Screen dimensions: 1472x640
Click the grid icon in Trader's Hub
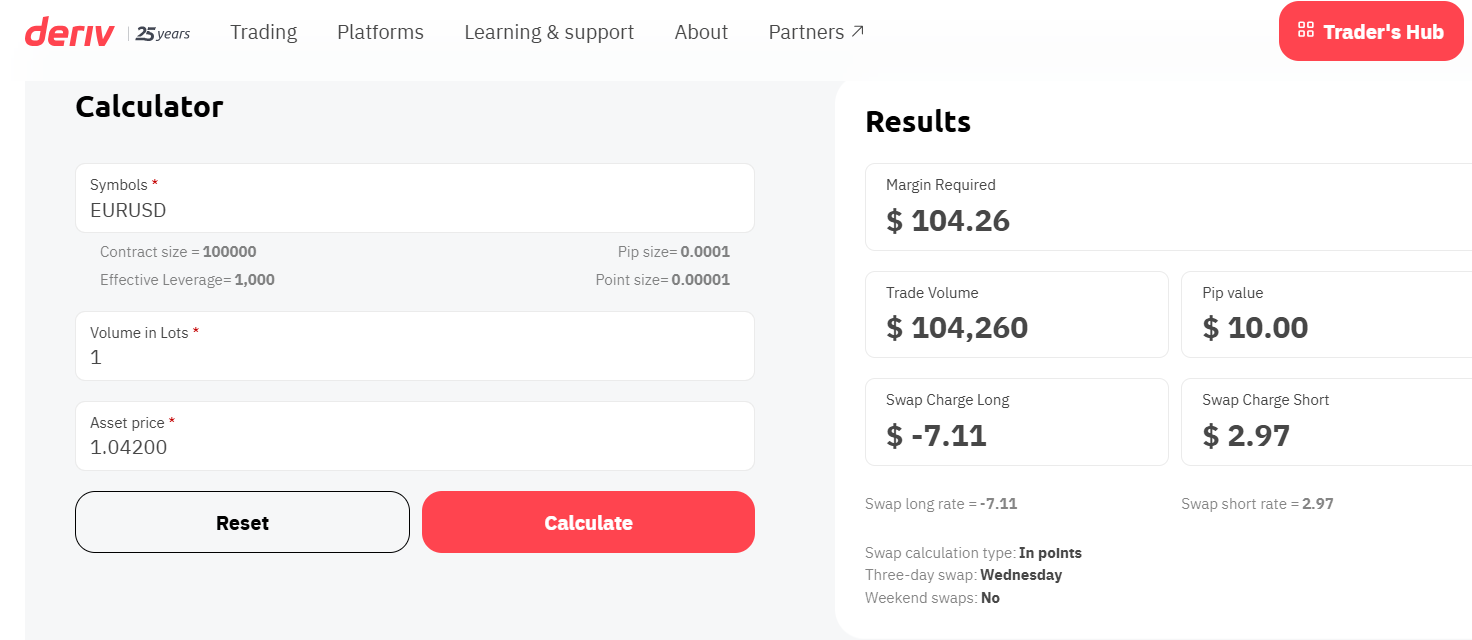1304,31
